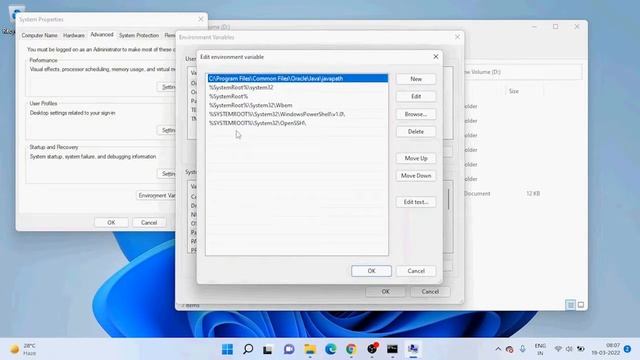This screenshot has width=640, height=360.
Task: Open the weather widget showing 28°C Haze
Action: click(23, 349)
